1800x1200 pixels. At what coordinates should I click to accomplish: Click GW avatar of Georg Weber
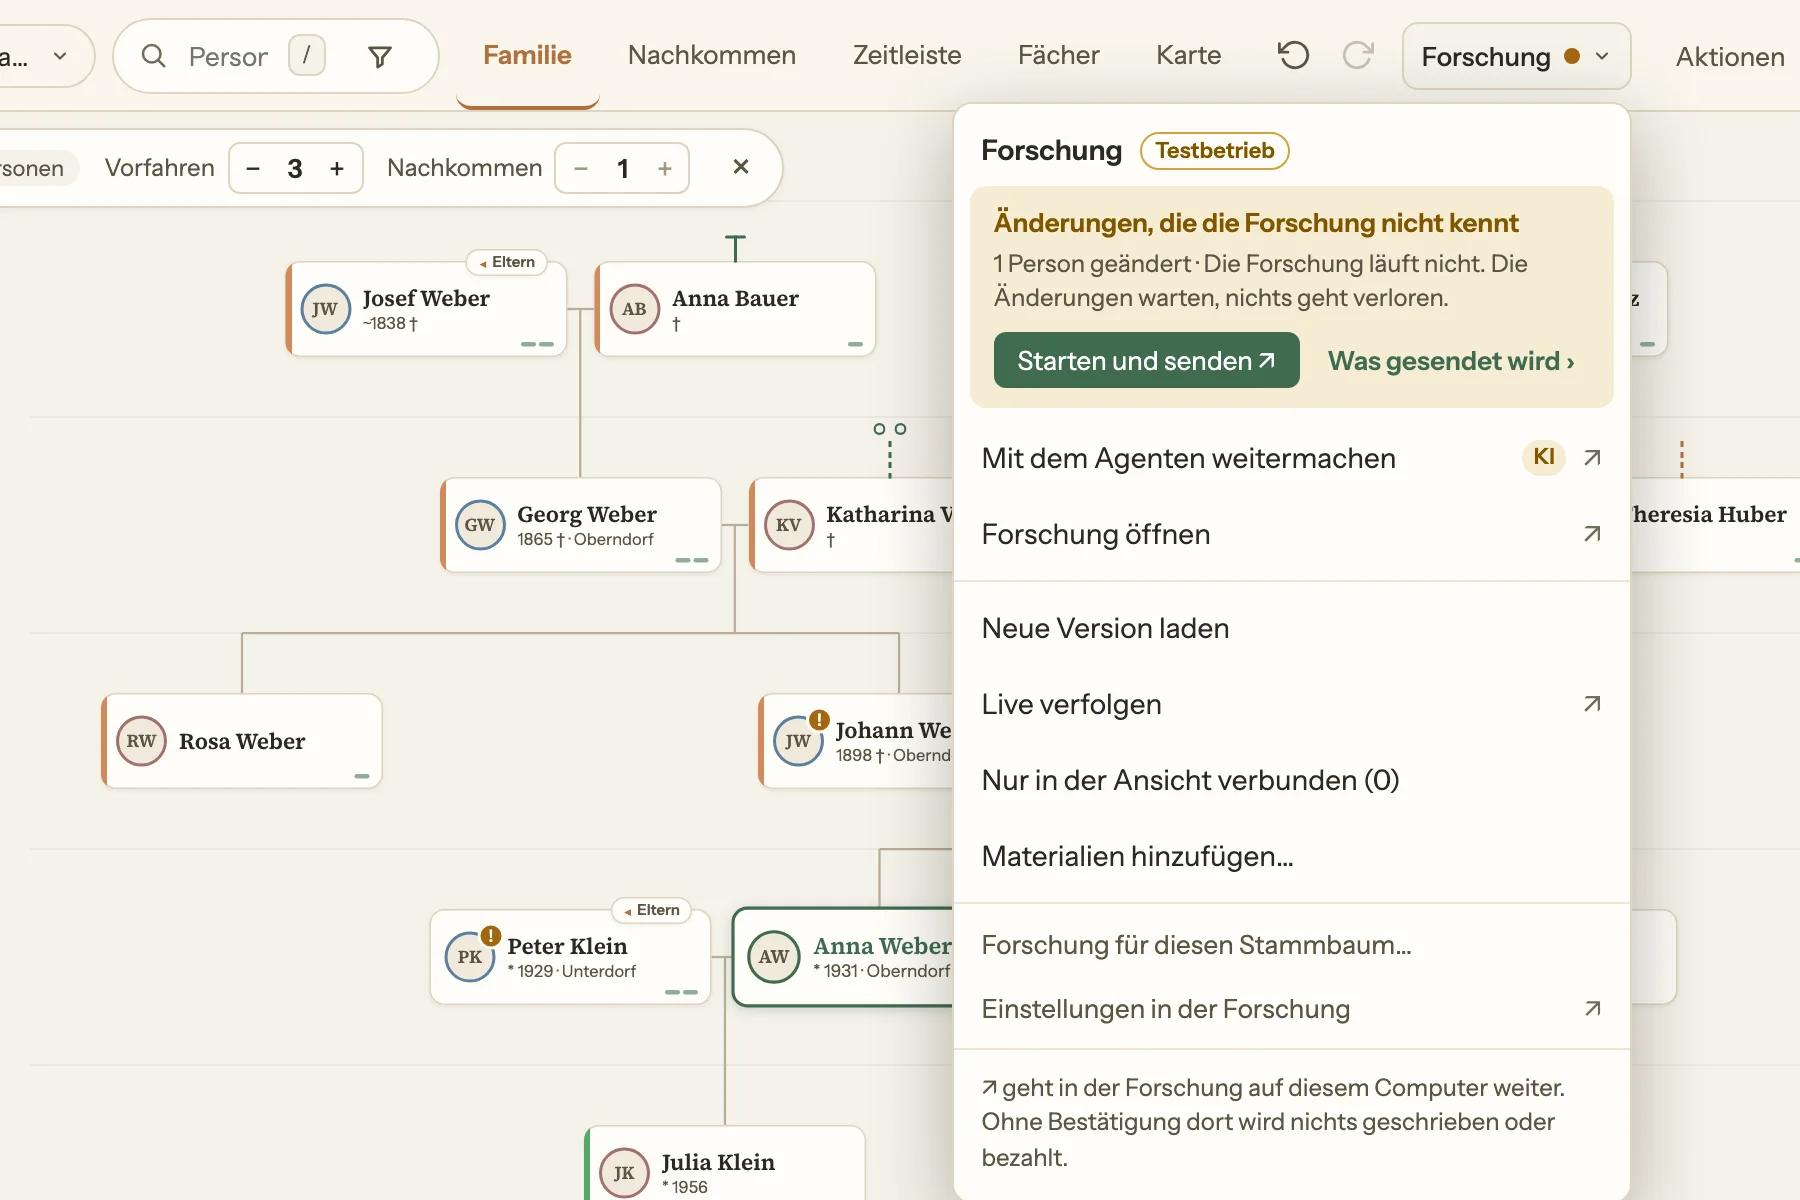(480, 525)
